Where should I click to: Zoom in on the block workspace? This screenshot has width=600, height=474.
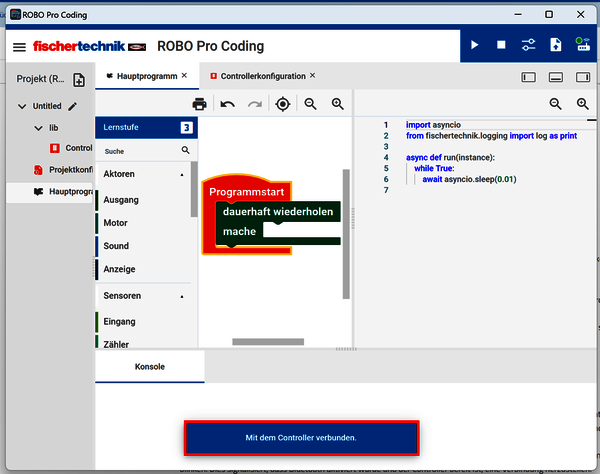[338, 104]
